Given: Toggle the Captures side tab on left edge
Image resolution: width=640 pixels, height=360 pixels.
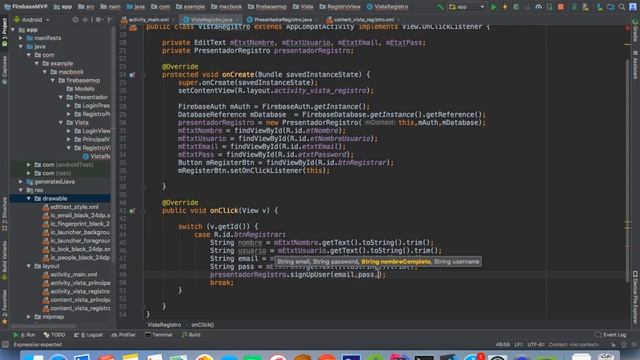Looking at the screenshot, I should pyautogui.click(x=4, y=70).
